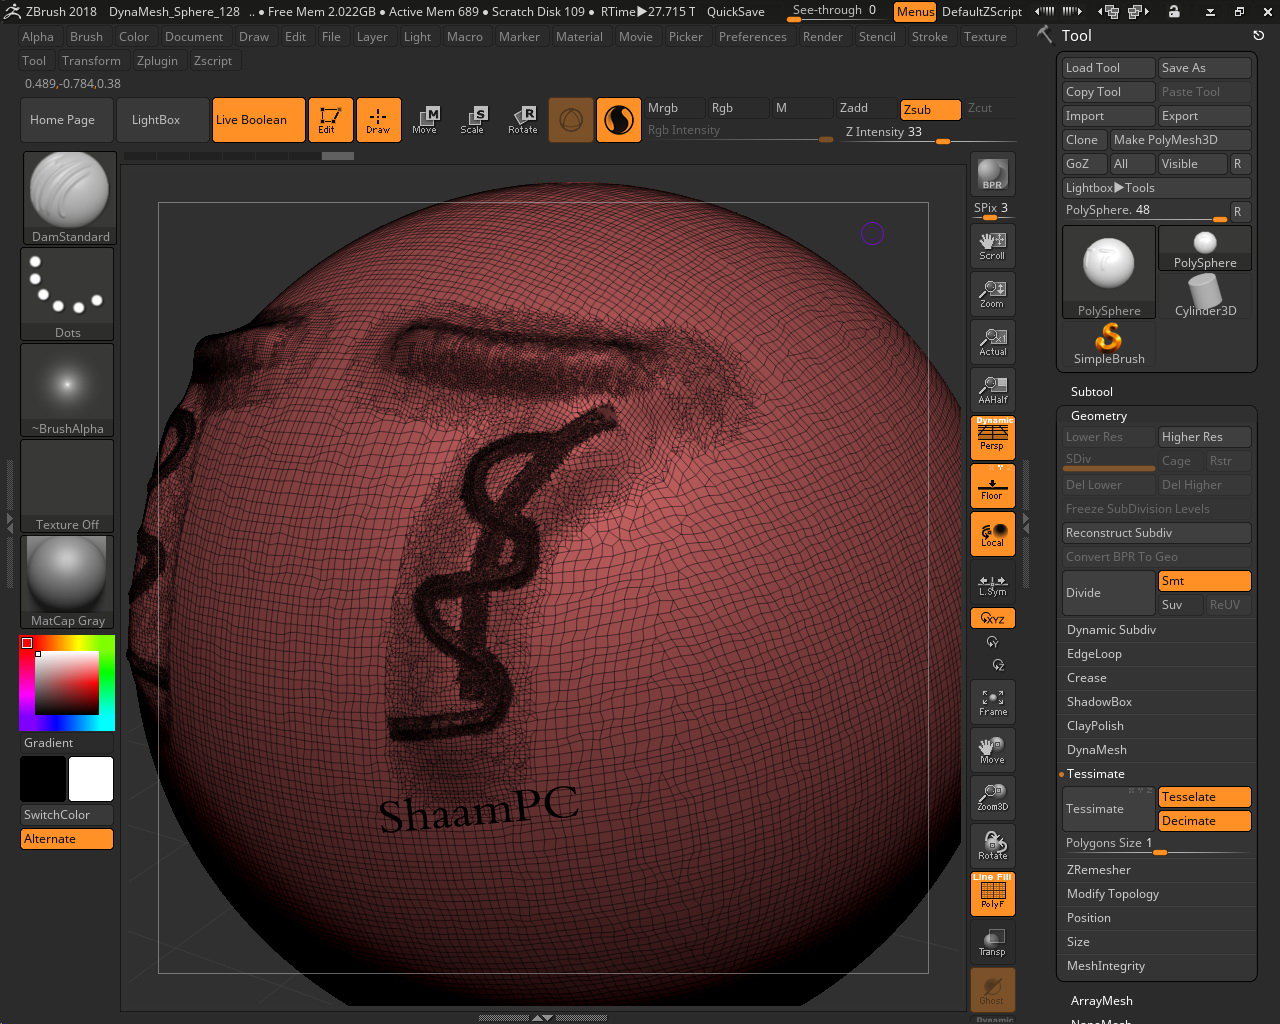Click the L.Sym symmetry icon
Viewport: 1280px width, 1024px height.
pyautogui.click(x=992, y=584)
